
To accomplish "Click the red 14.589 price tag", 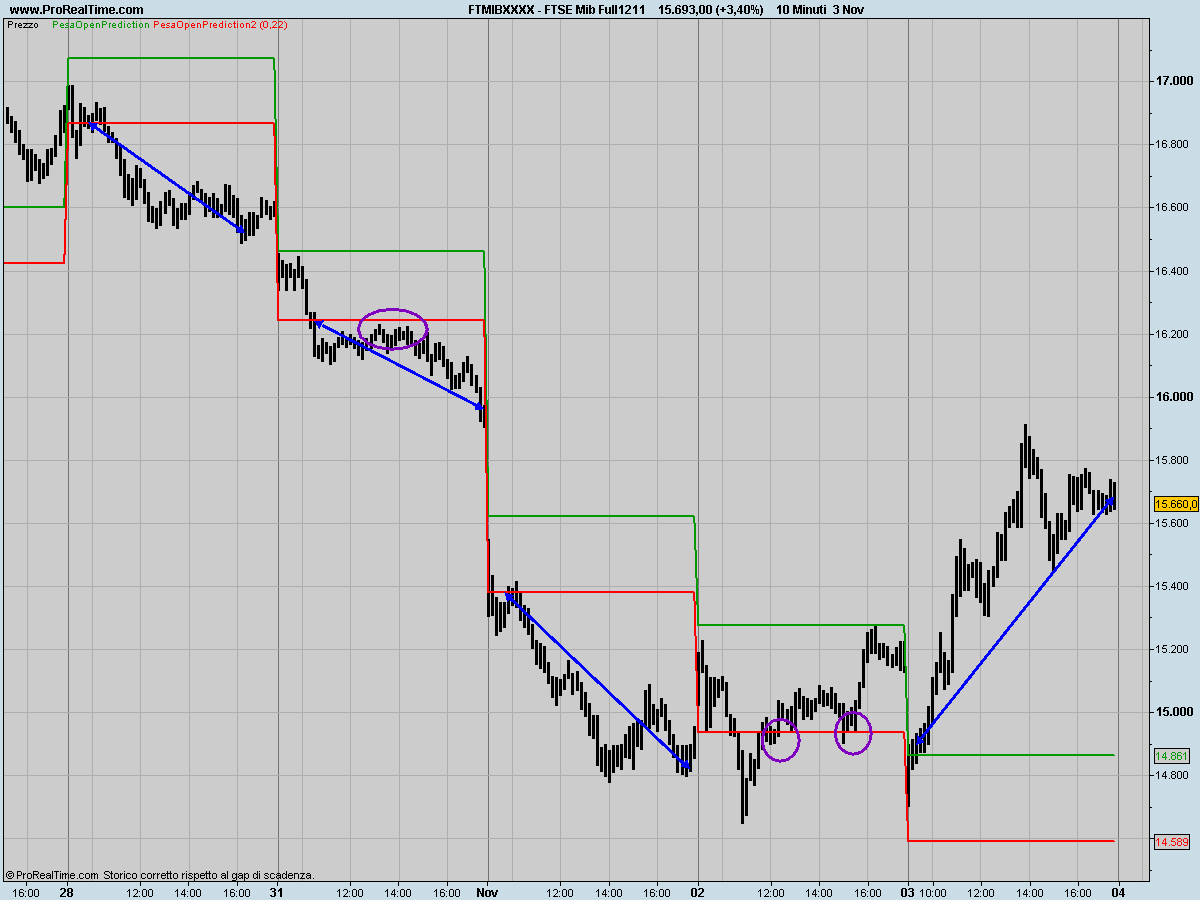I will pos(1171,842).
